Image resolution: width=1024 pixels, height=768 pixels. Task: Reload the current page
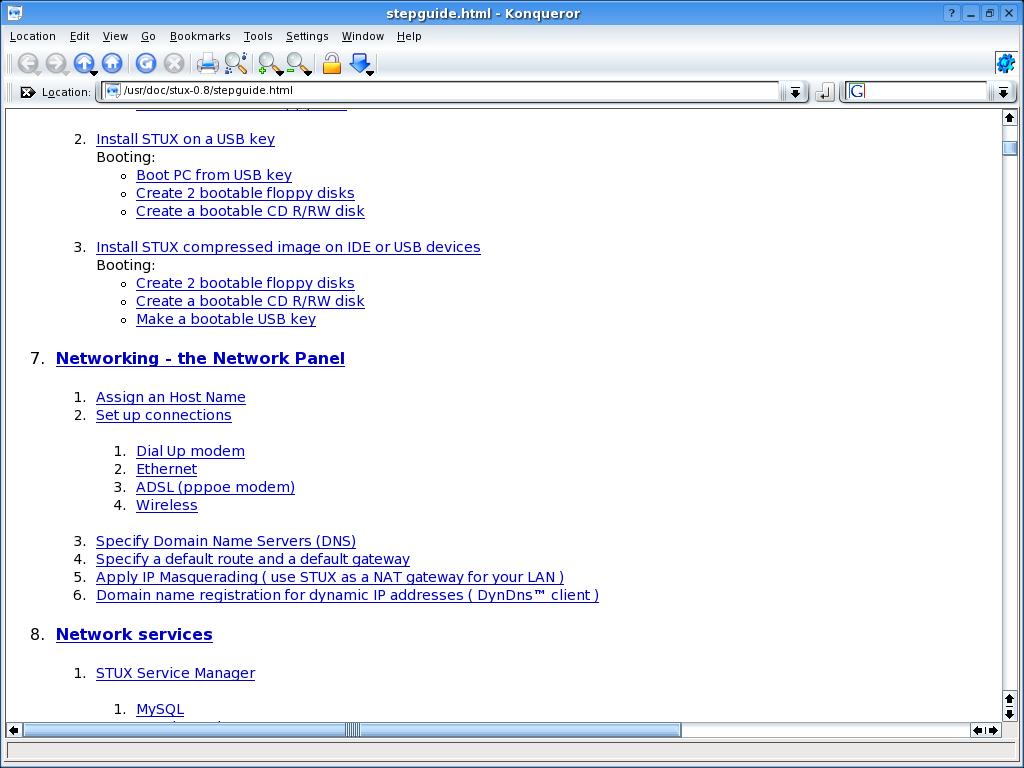(146, 63)
